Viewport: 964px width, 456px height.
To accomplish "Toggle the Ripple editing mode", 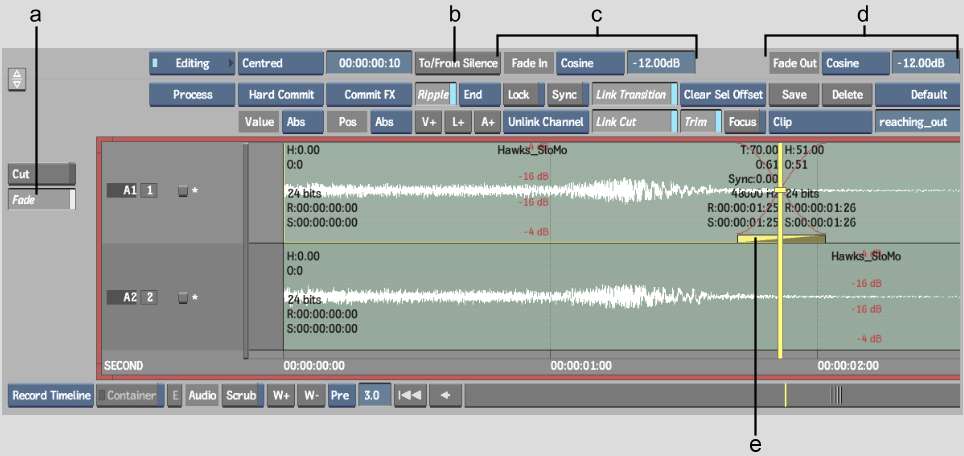I will click(436, 95).
